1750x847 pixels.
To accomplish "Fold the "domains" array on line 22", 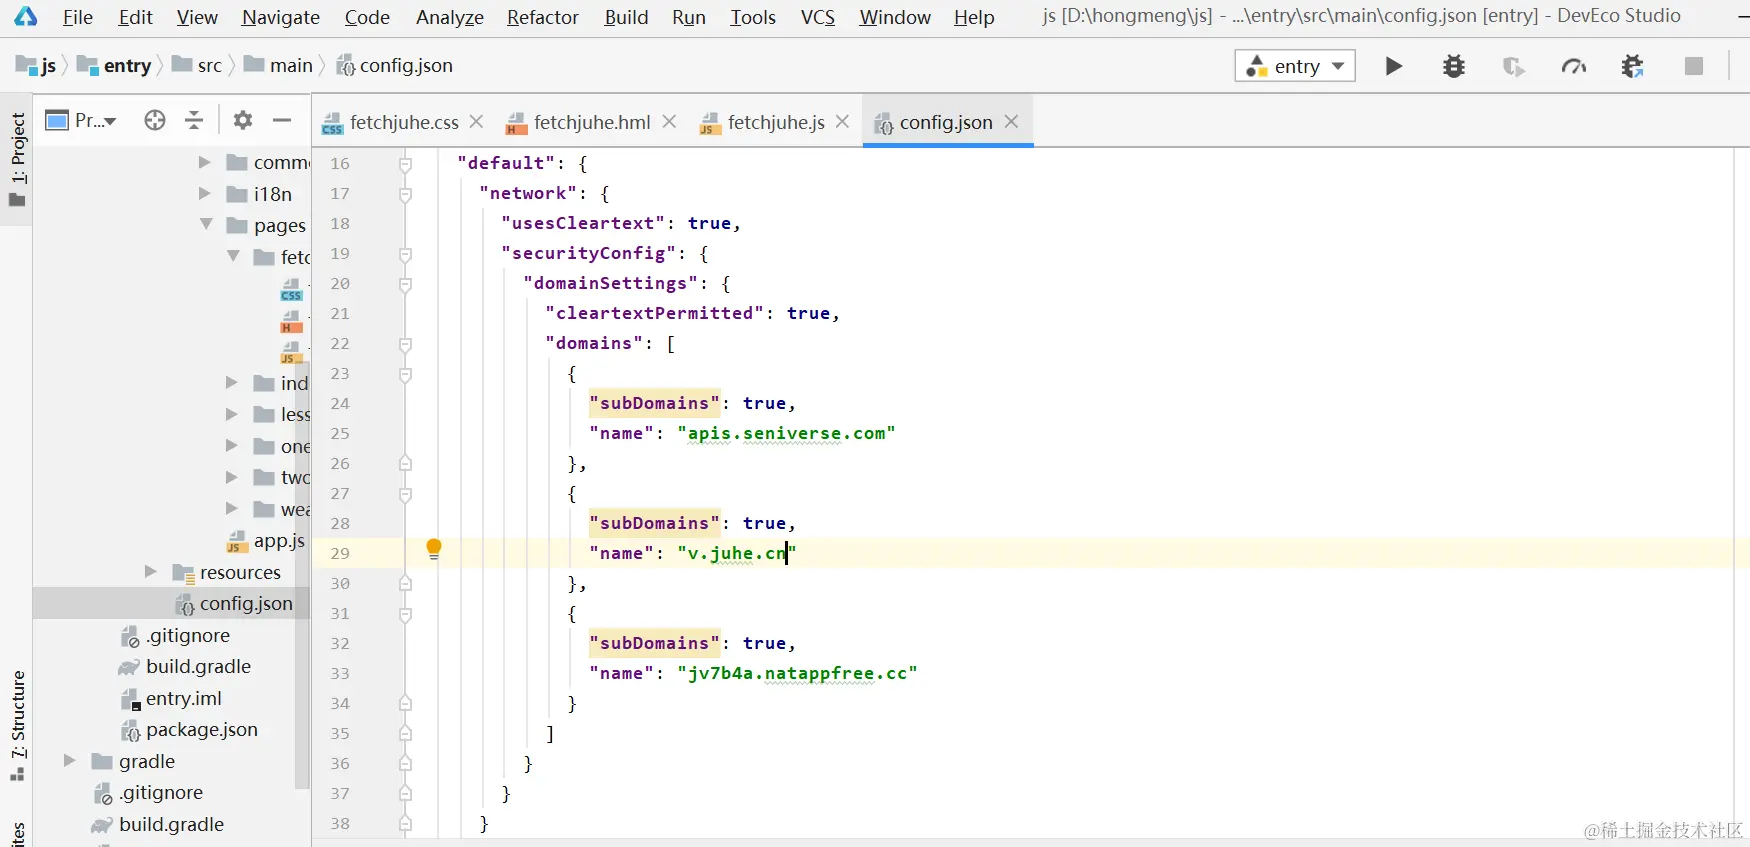I will (x=405, y=344).
